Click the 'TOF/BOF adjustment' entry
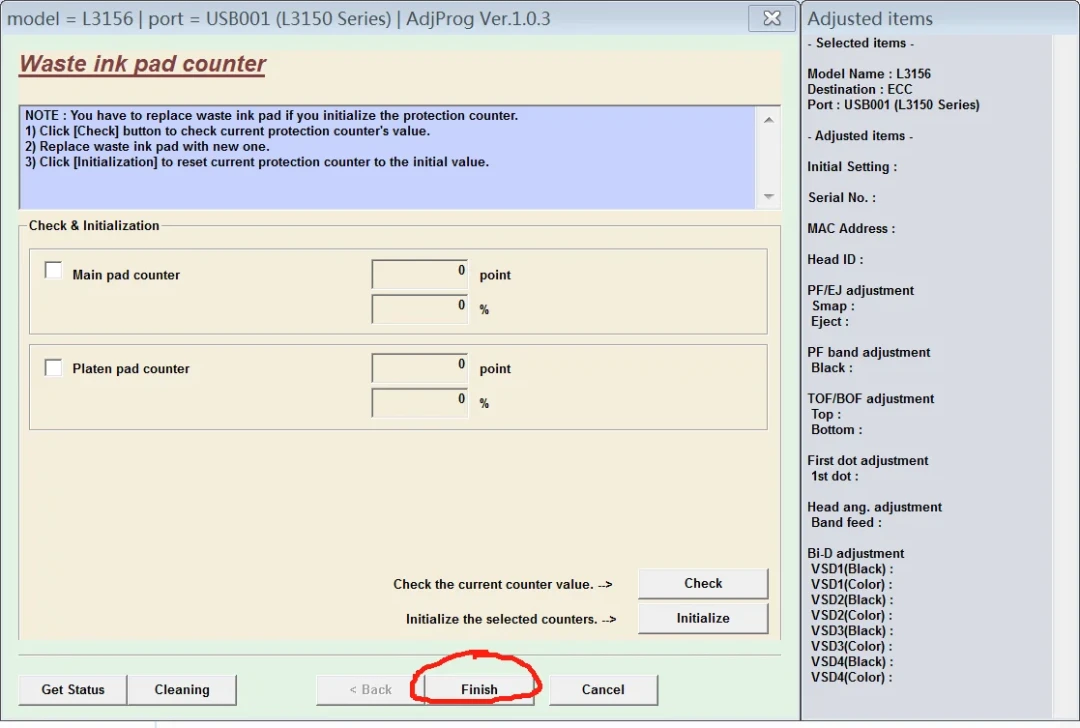The image size is (1080, 728). [871, 399]
